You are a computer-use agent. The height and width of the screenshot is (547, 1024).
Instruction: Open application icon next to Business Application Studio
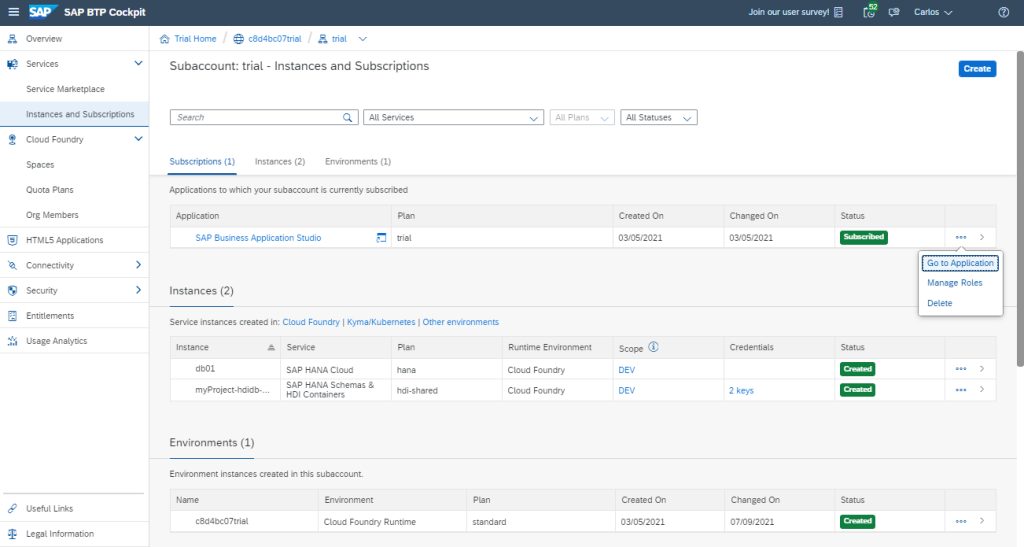[381, 238]
